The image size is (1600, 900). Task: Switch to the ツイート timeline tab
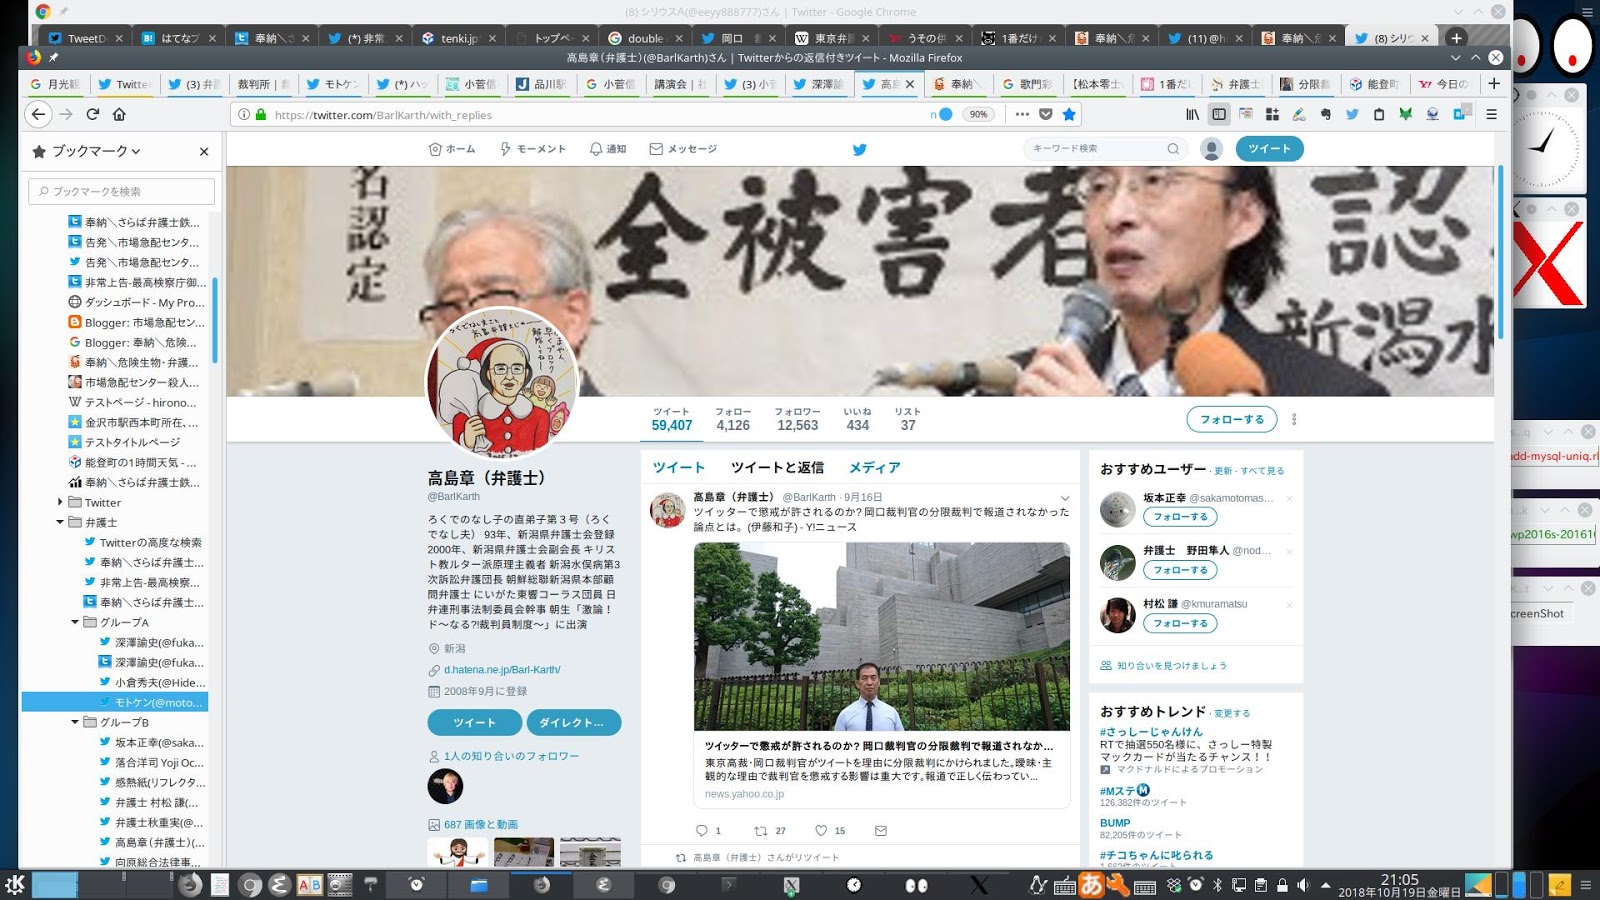pyautogui.click(x=679, y=467)
